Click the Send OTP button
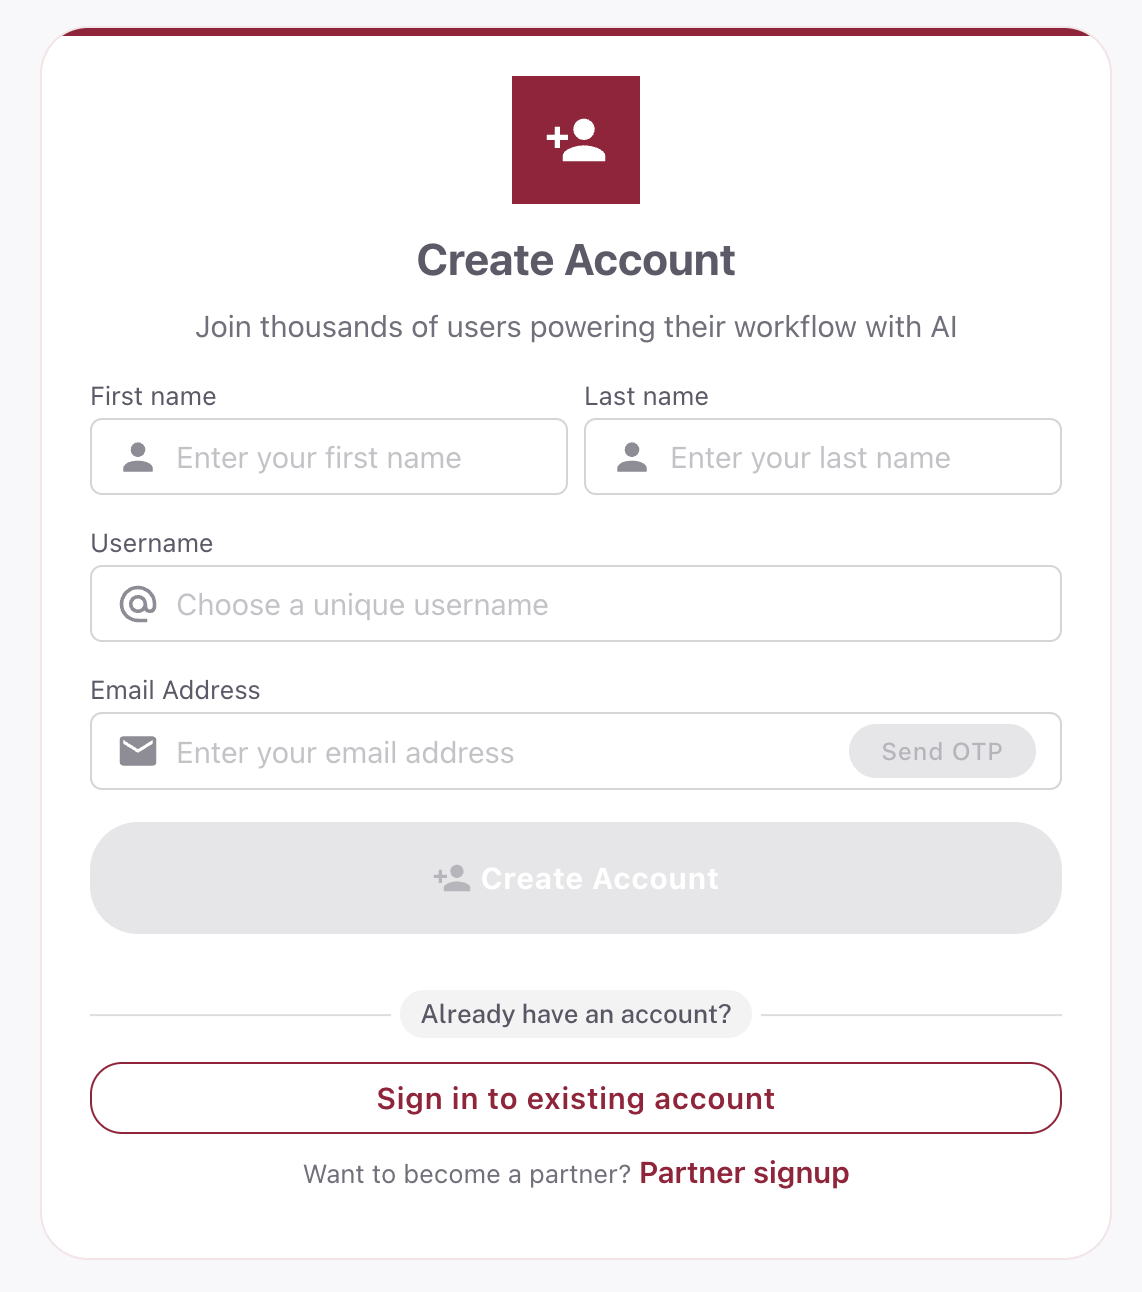Image resolution: width=1142 pixels, height=1292 pixels. 942,751
